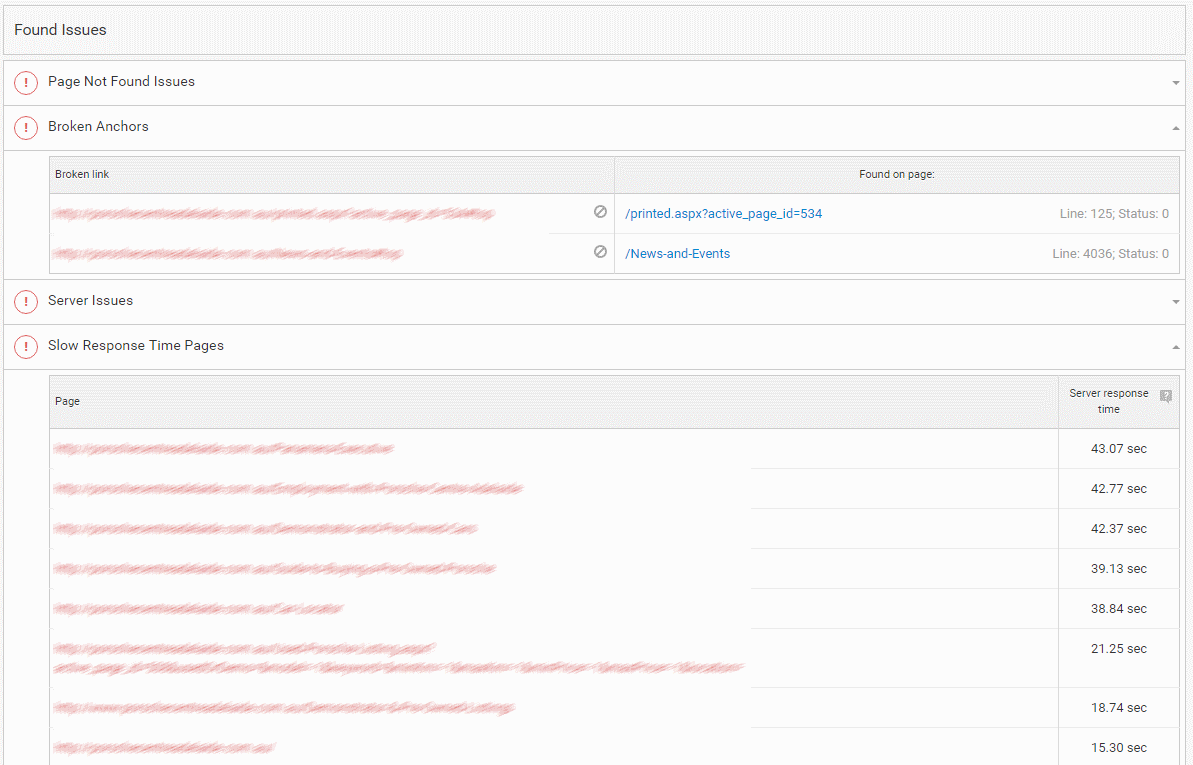The image size is (1193, 765).
Task: Open the /News-and-Events page link
Action: tap(677, 254)
